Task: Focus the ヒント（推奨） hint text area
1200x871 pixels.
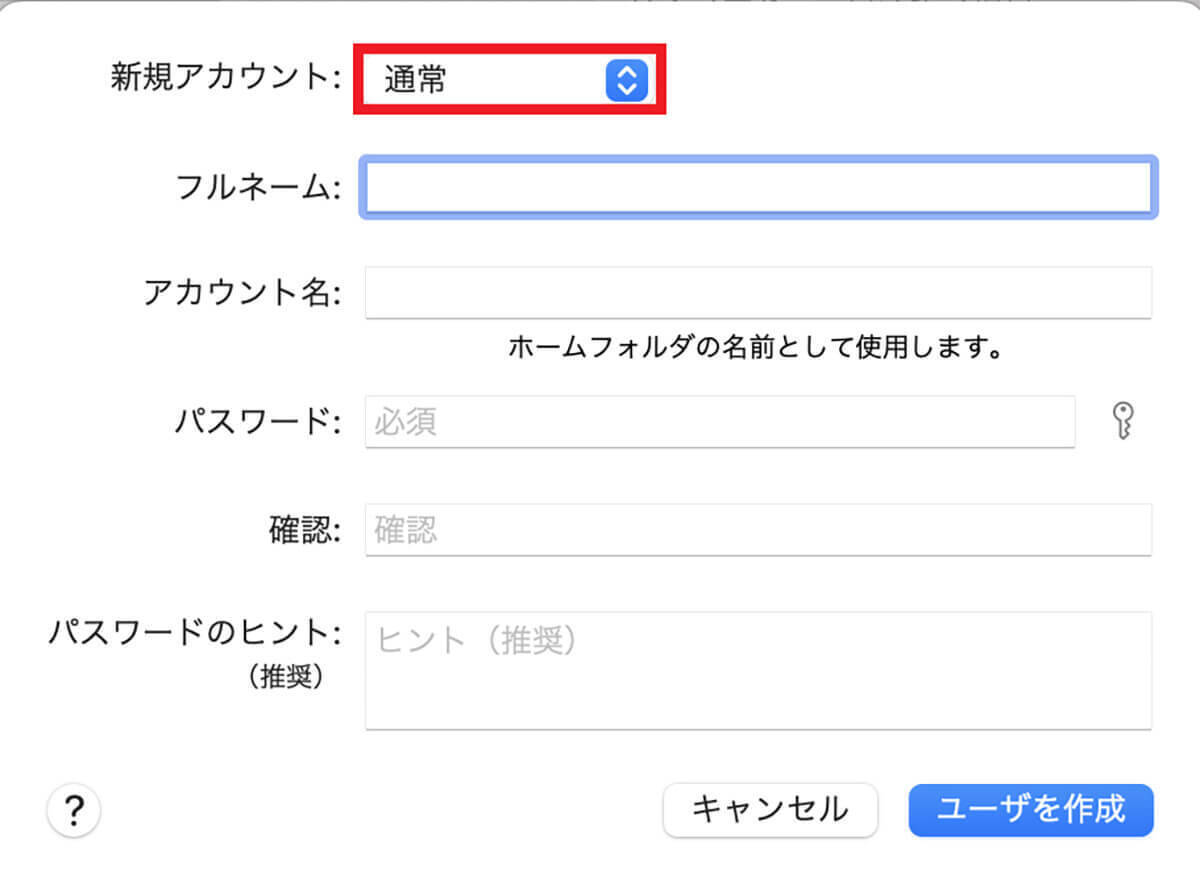Action: [x=758, y=670]
